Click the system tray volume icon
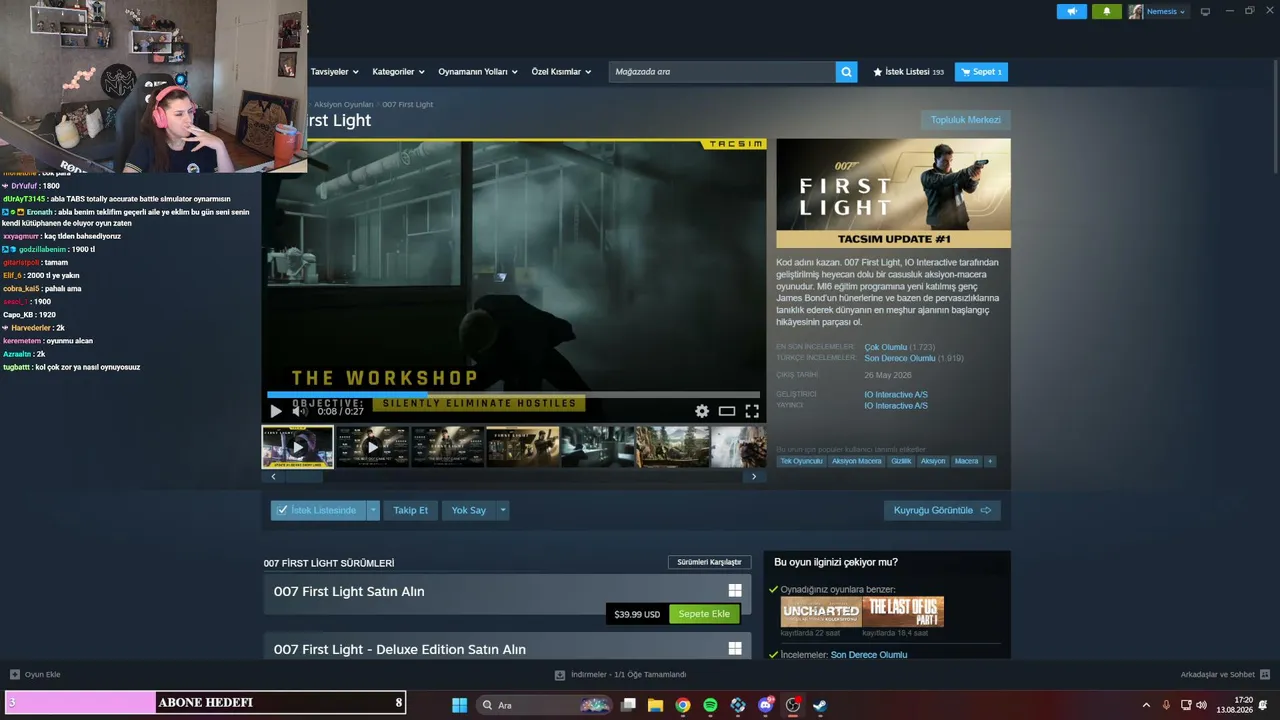 (1201, 705)
